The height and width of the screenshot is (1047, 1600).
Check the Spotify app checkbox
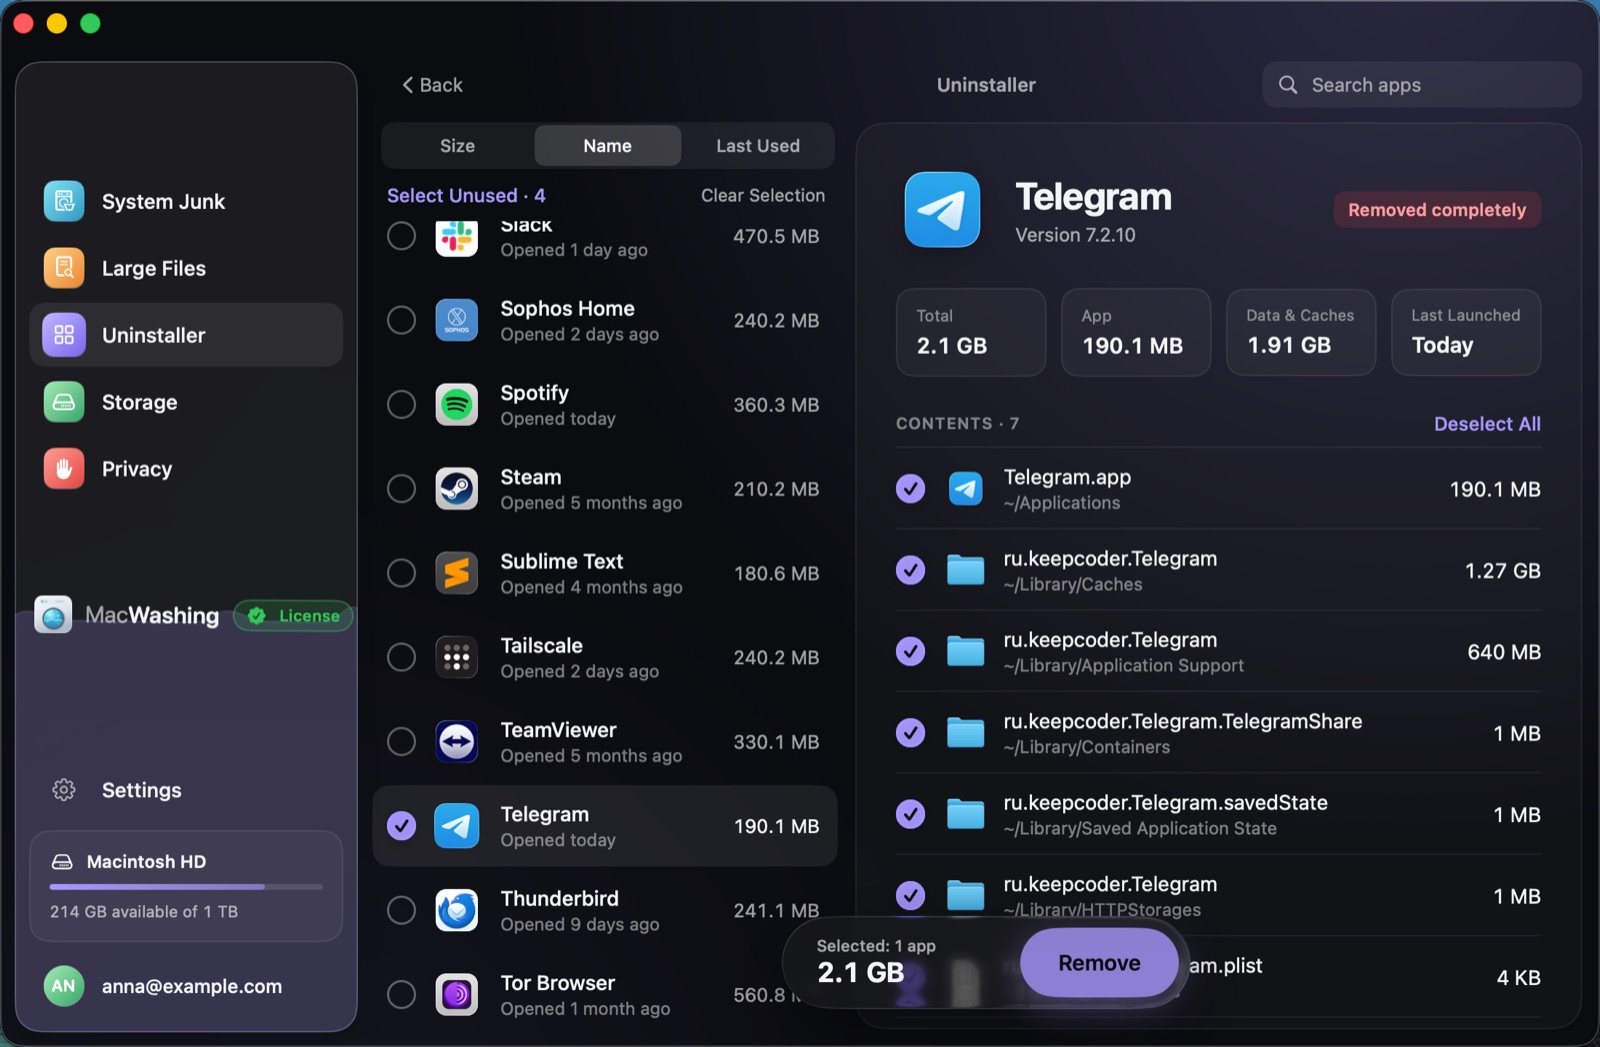coord(401,404)
